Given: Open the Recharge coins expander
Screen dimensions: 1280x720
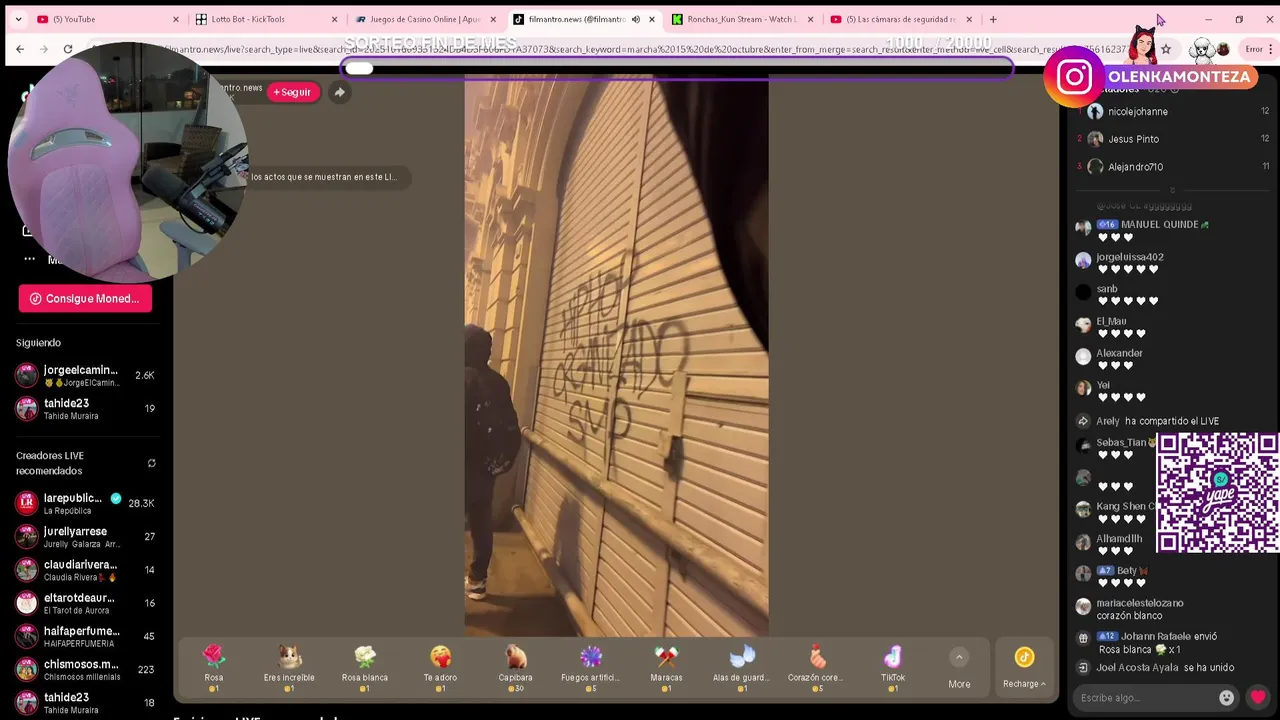Looking at the screenshot, I should (1024, 668).
